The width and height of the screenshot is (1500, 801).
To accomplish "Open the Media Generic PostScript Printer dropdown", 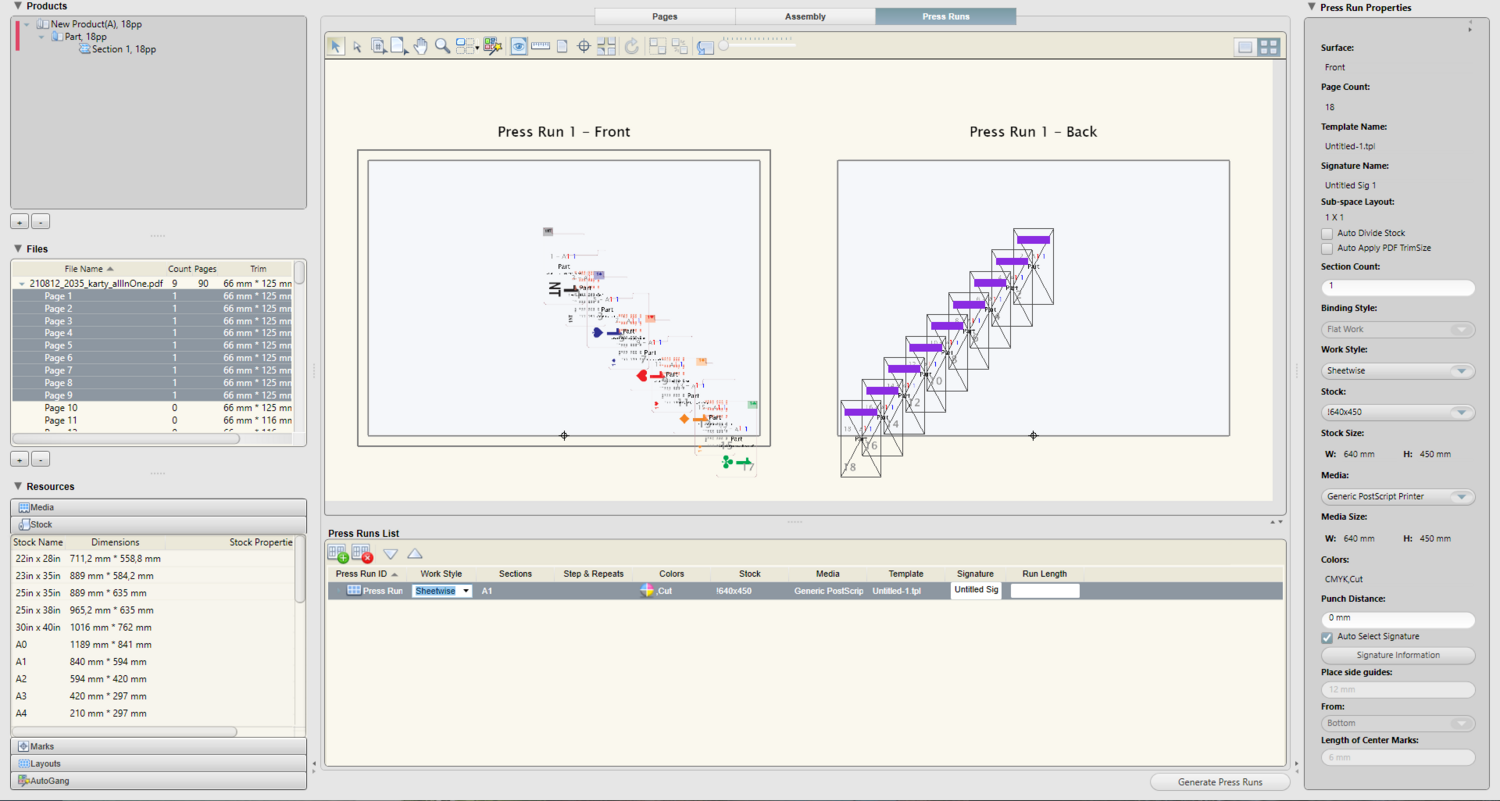I will point(1398,496).
